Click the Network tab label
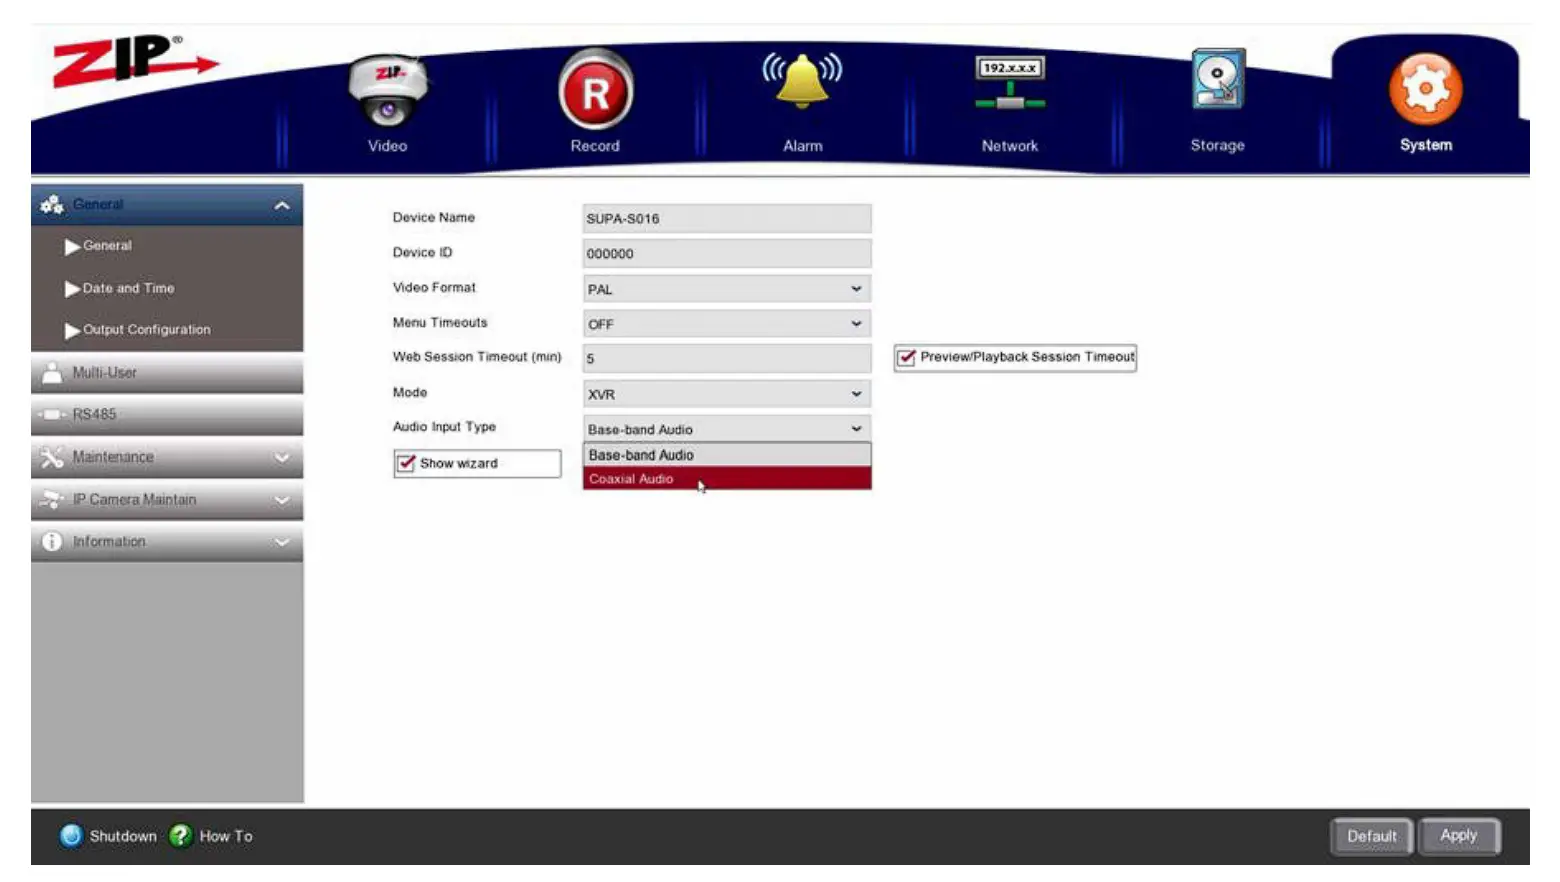Image resolution: width=1560 pixels, height=882 pixels. tap(1010, 146)
